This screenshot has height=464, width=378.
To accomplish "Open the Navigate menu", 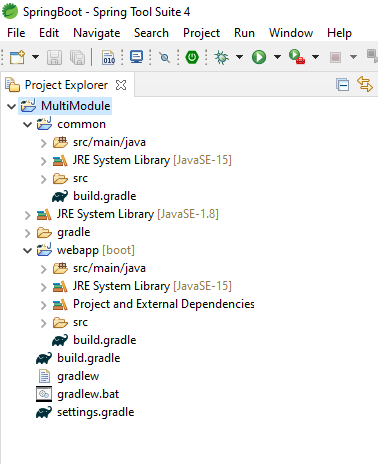I will (97, 33).
